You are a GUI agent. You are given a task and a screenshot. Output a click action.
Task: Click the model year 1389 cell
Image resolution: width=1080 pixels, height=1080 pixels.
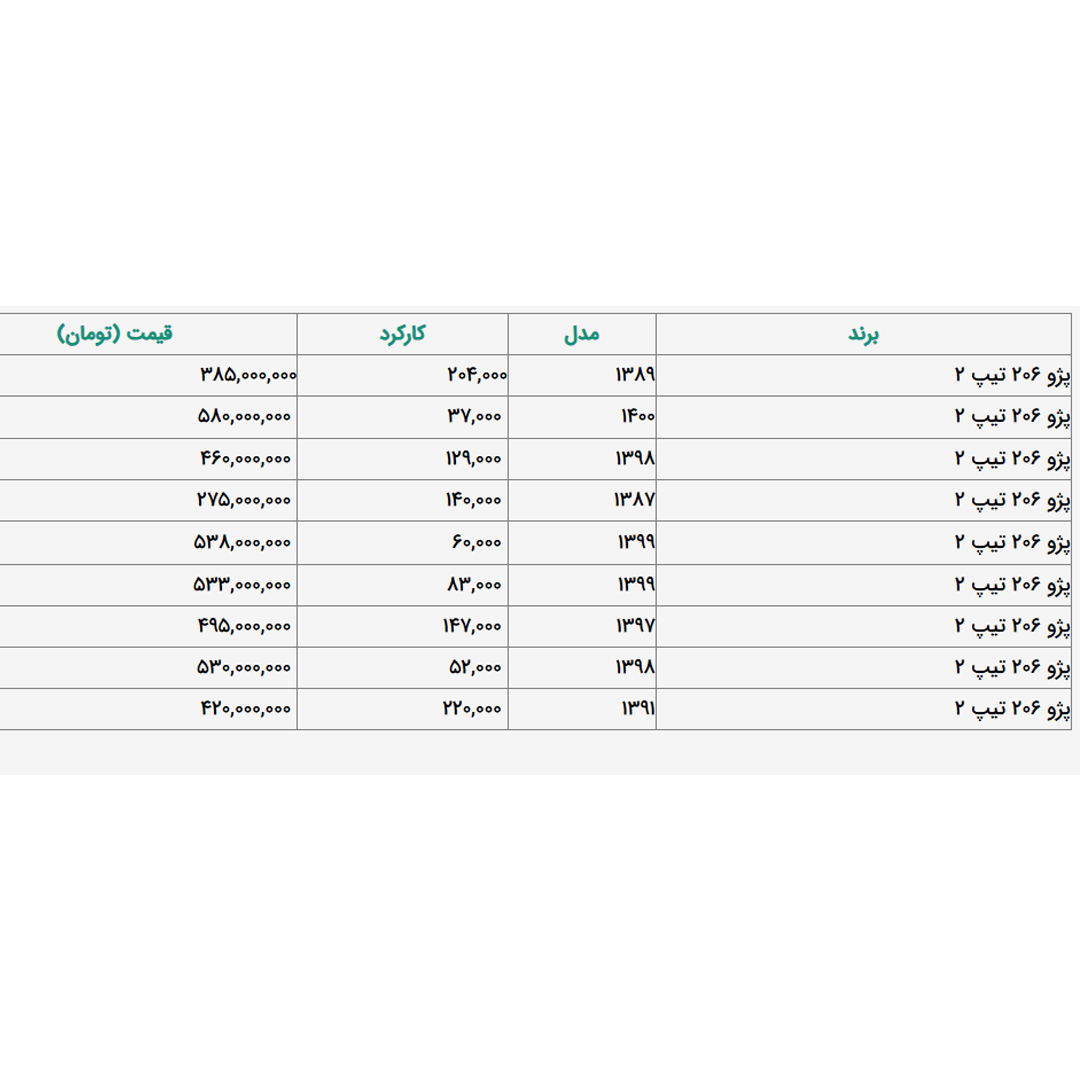(x=634, y=375)
